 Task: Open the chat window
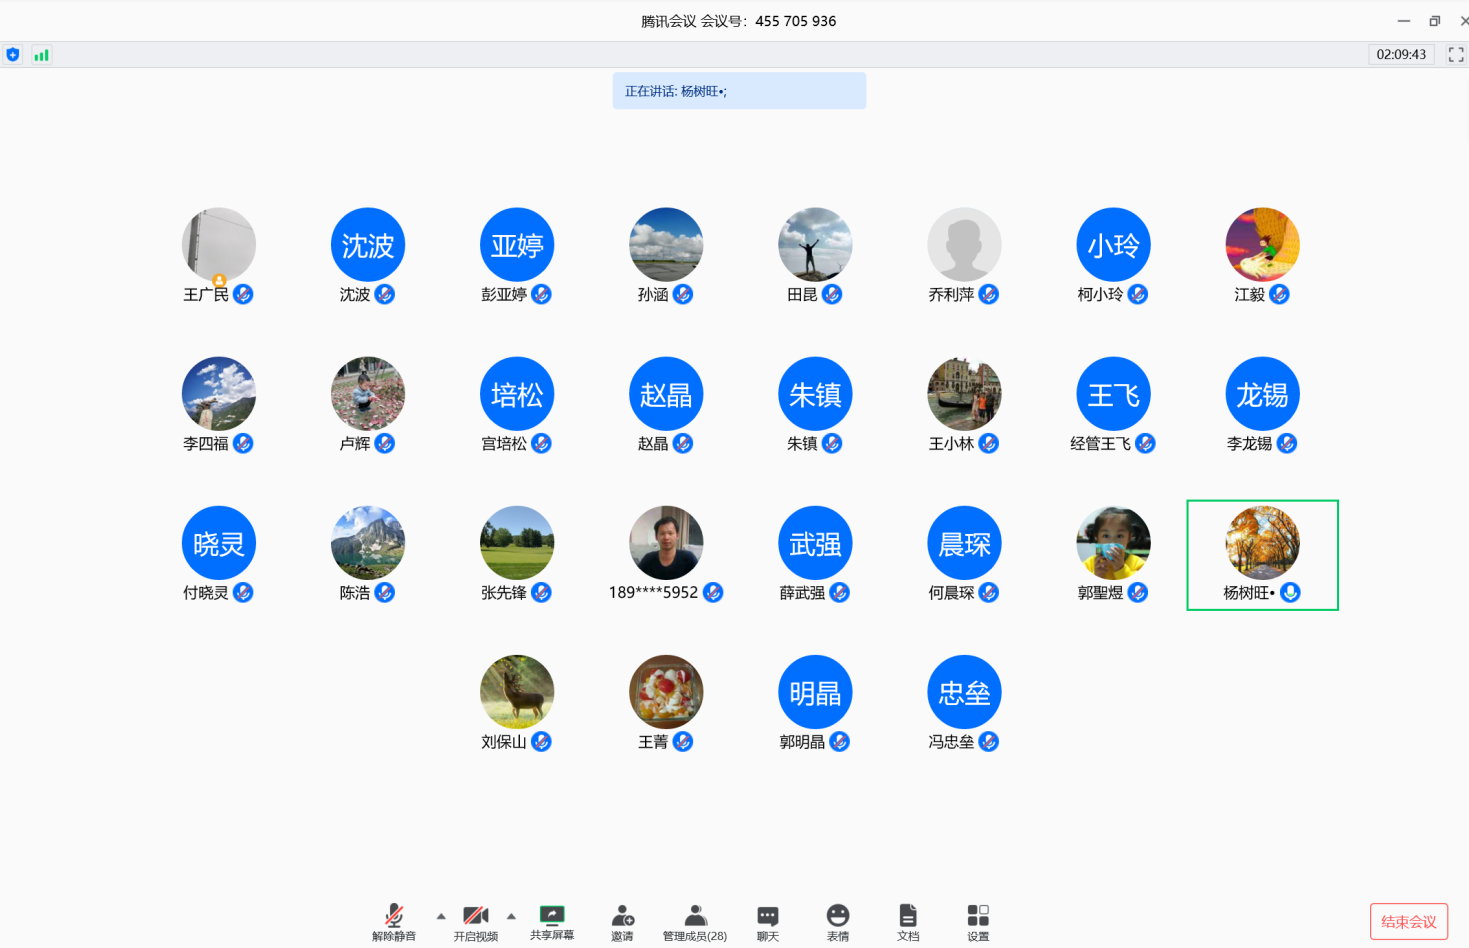(767, 916)
